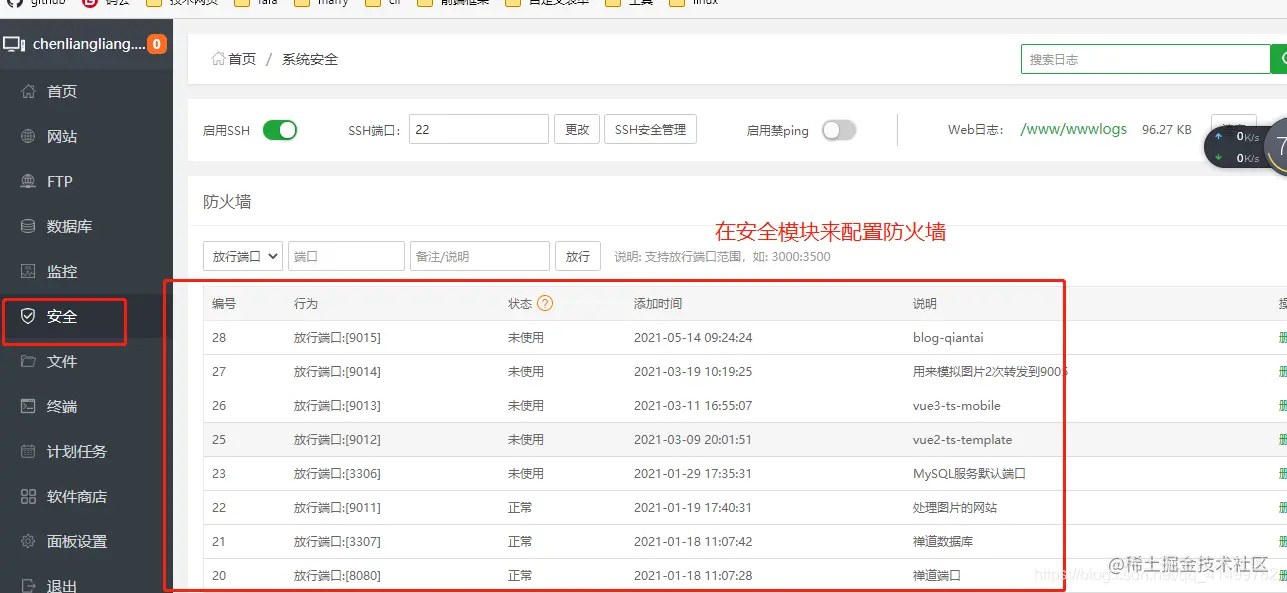Click the 网站 globe icon in sidebar
This screenshot has height=593, width=1287.
click(28, 136)
